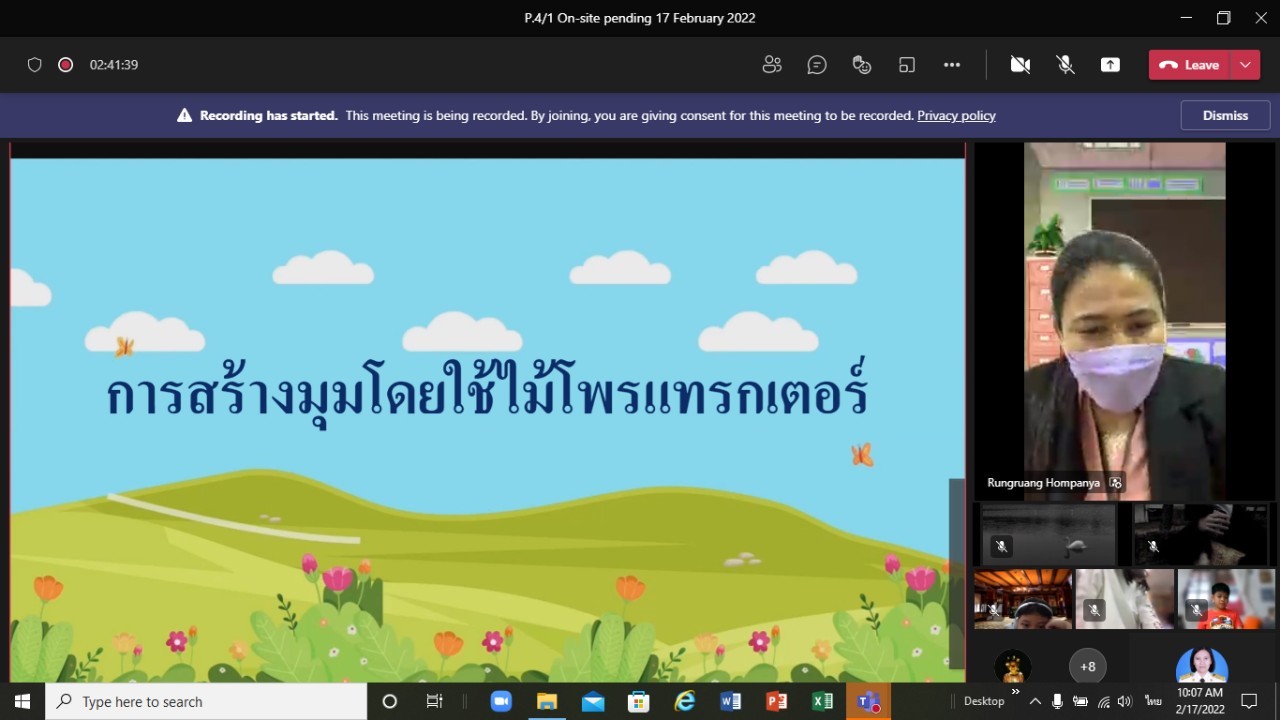Open the More actions ellipsis menu
Image resolution: width=1280 pixels, height=720 pixels.
click(x=952, y=65)
